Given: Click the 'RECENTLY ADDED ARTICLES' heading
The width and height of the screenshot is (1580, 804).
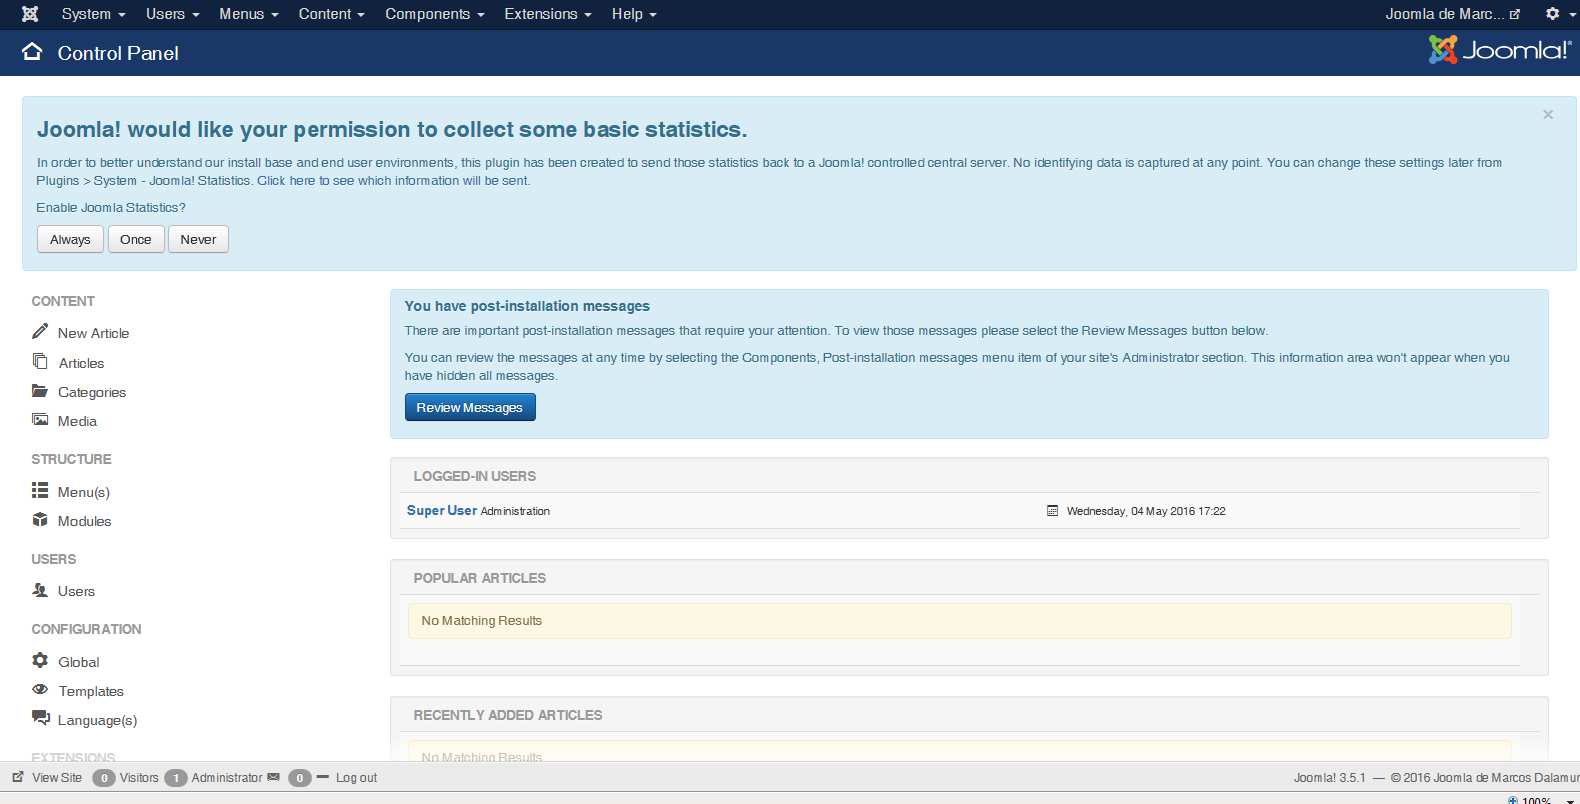Looking at the screenshot, I should [x=508, y=715].
